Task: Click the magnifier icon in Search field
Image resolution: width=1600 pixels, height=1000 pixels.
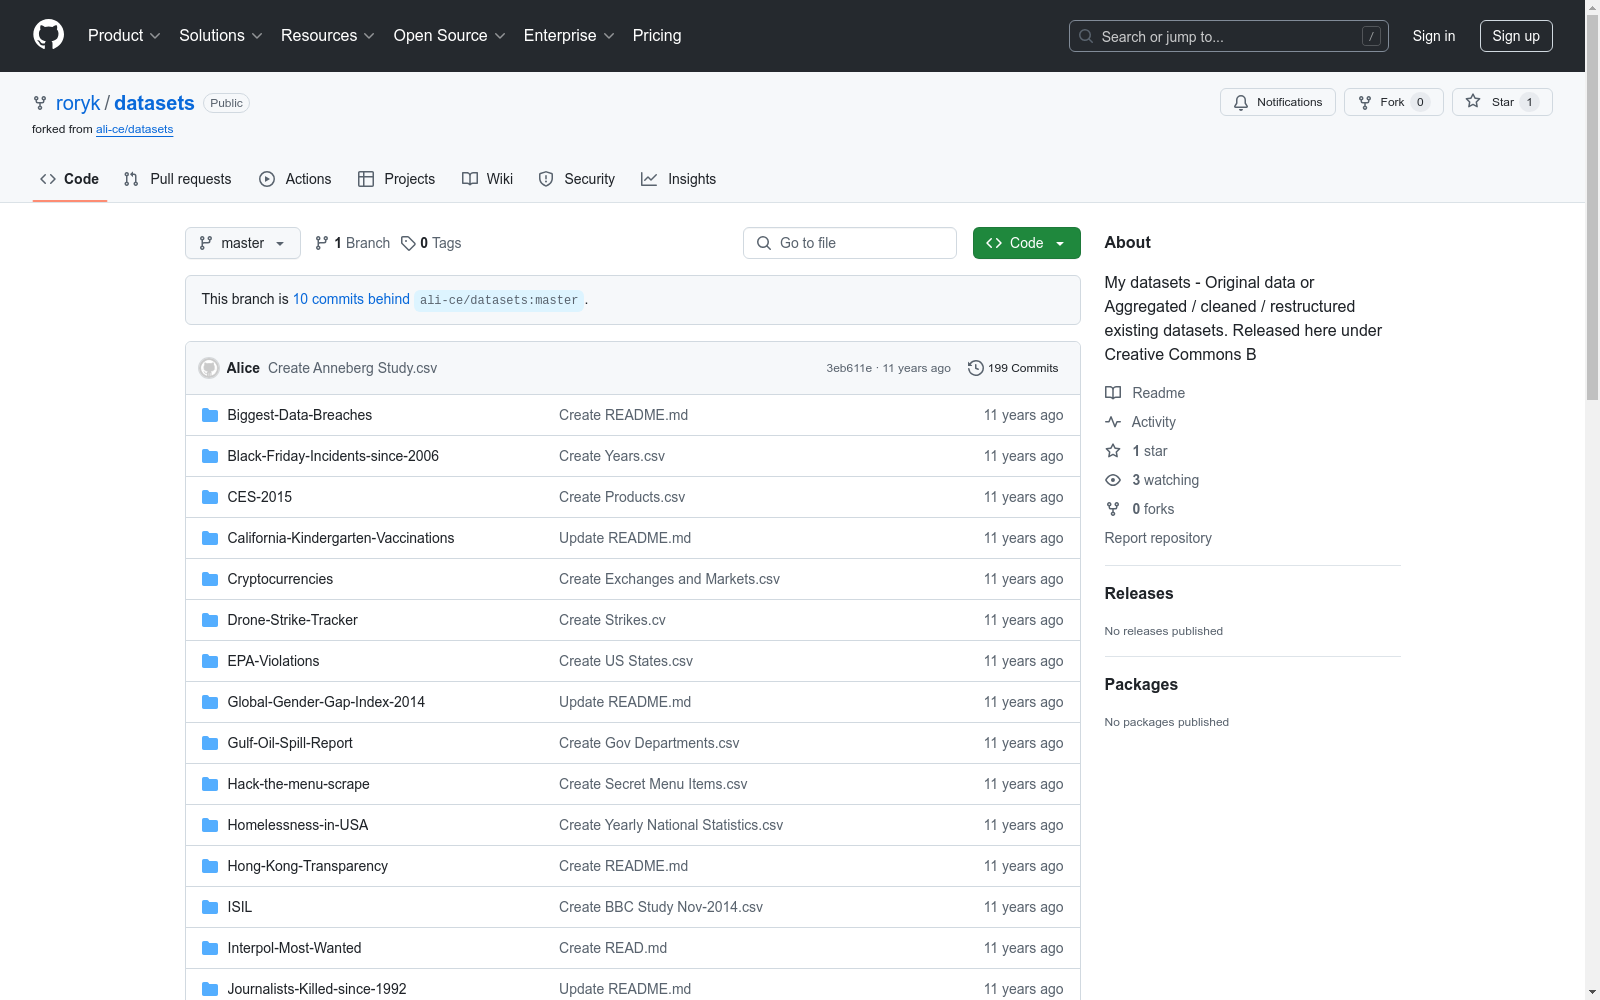Action: (x=1086, y=36)
